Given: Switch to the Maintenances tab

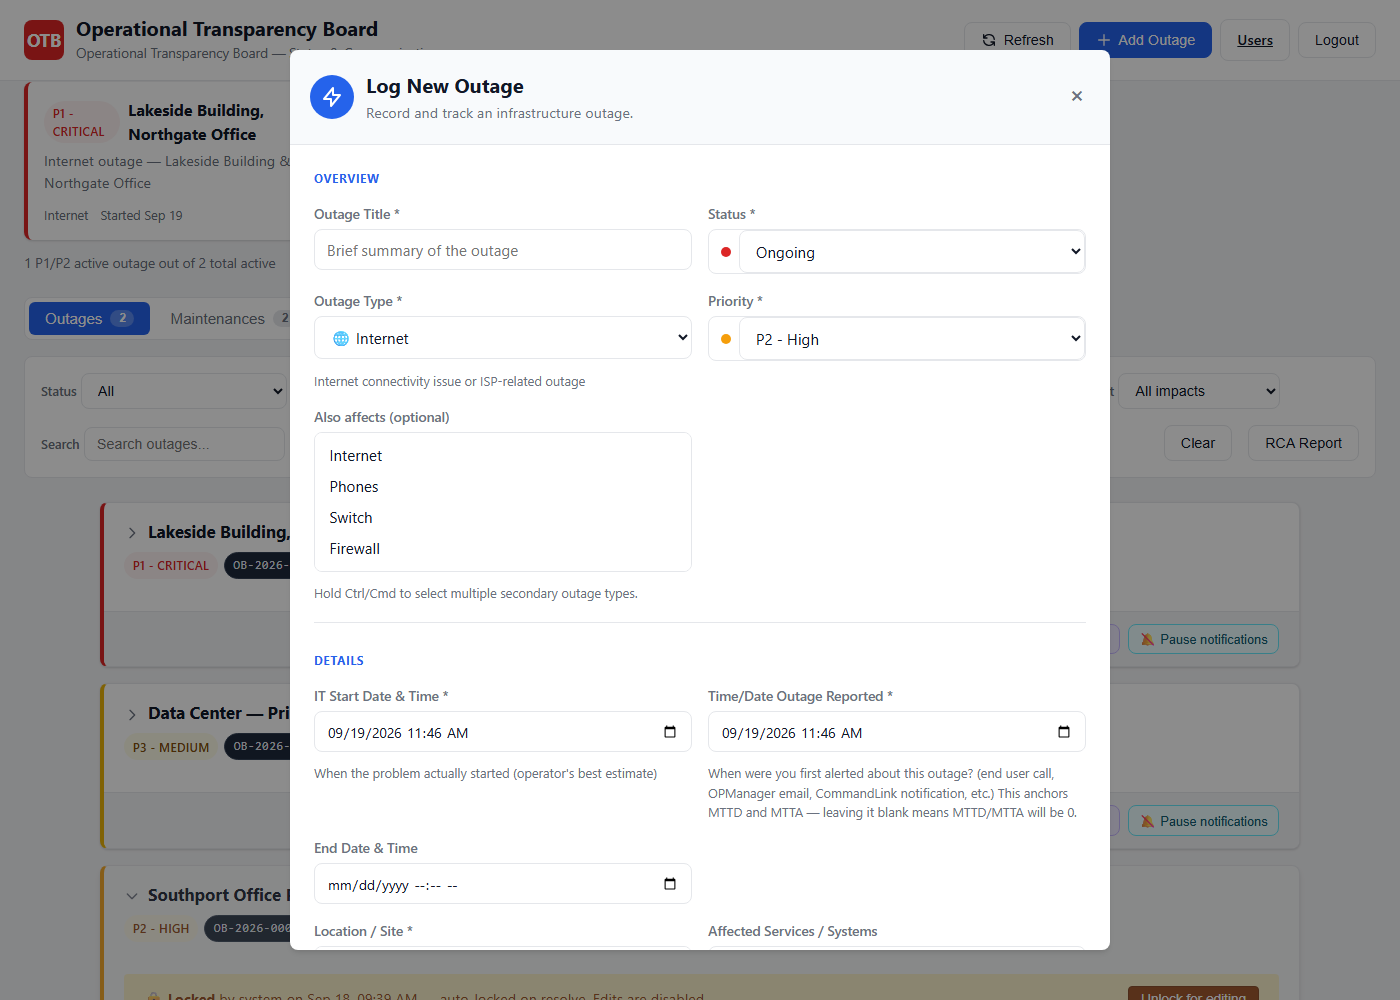Looking at the screenshot, I should tap(228, 319).
